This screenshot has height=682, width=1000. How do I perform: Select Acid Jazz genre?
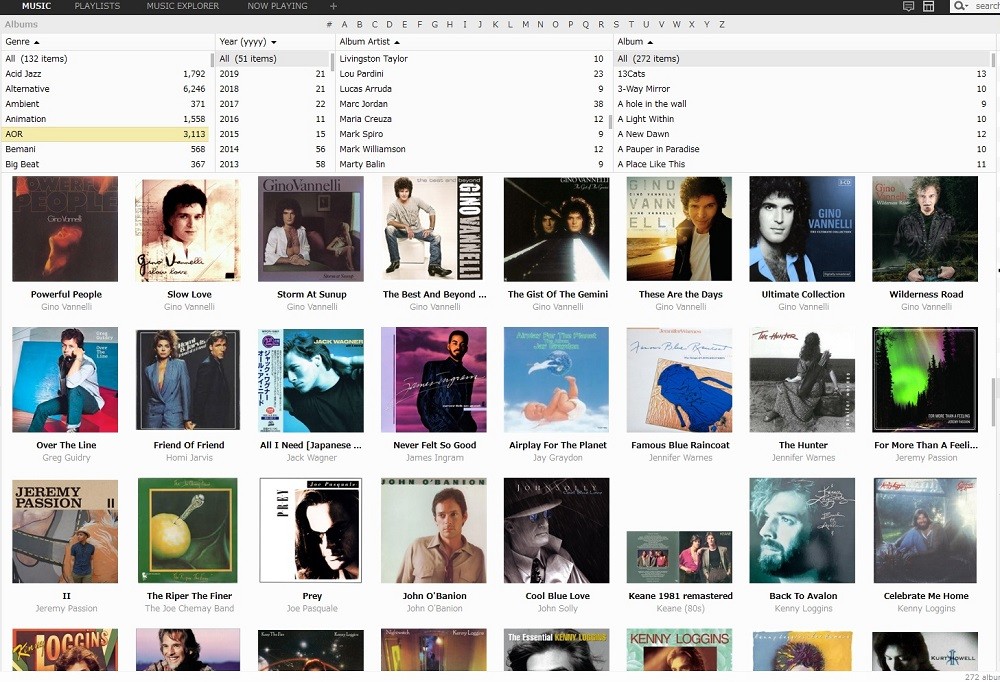[x=105, y=73]
